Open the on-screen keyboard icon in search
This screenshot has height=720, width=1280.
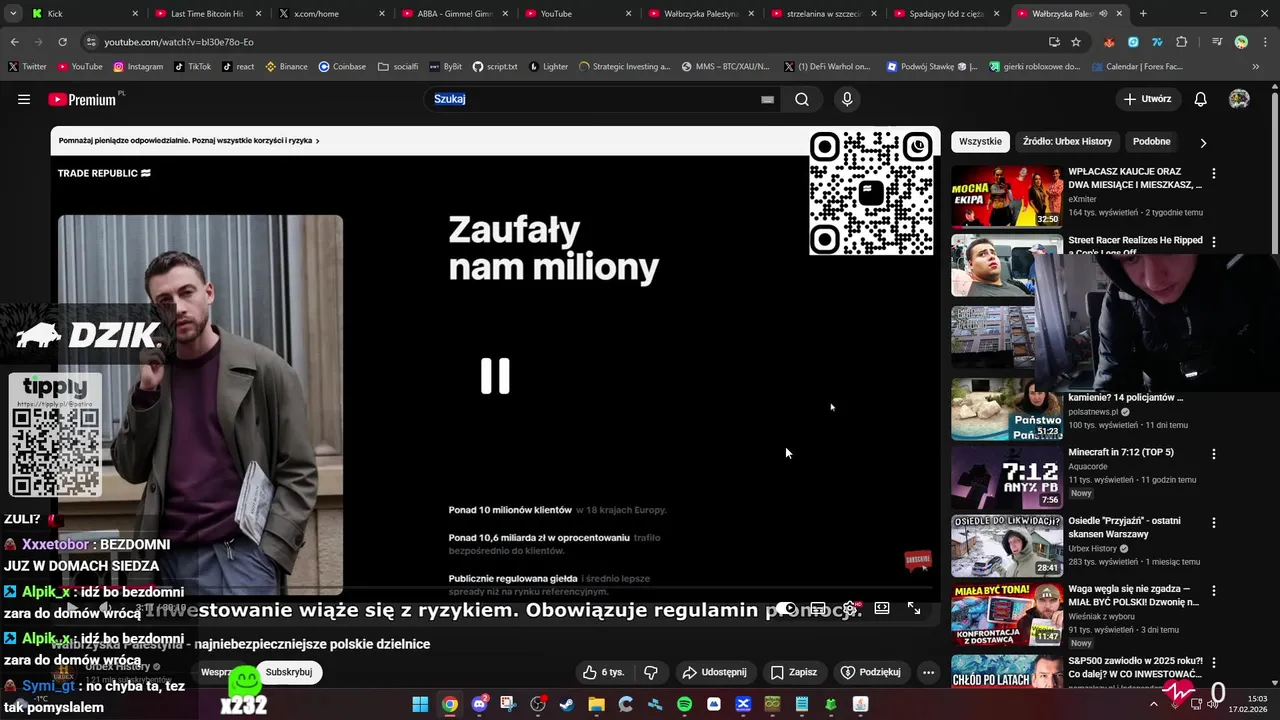(767, 99)
